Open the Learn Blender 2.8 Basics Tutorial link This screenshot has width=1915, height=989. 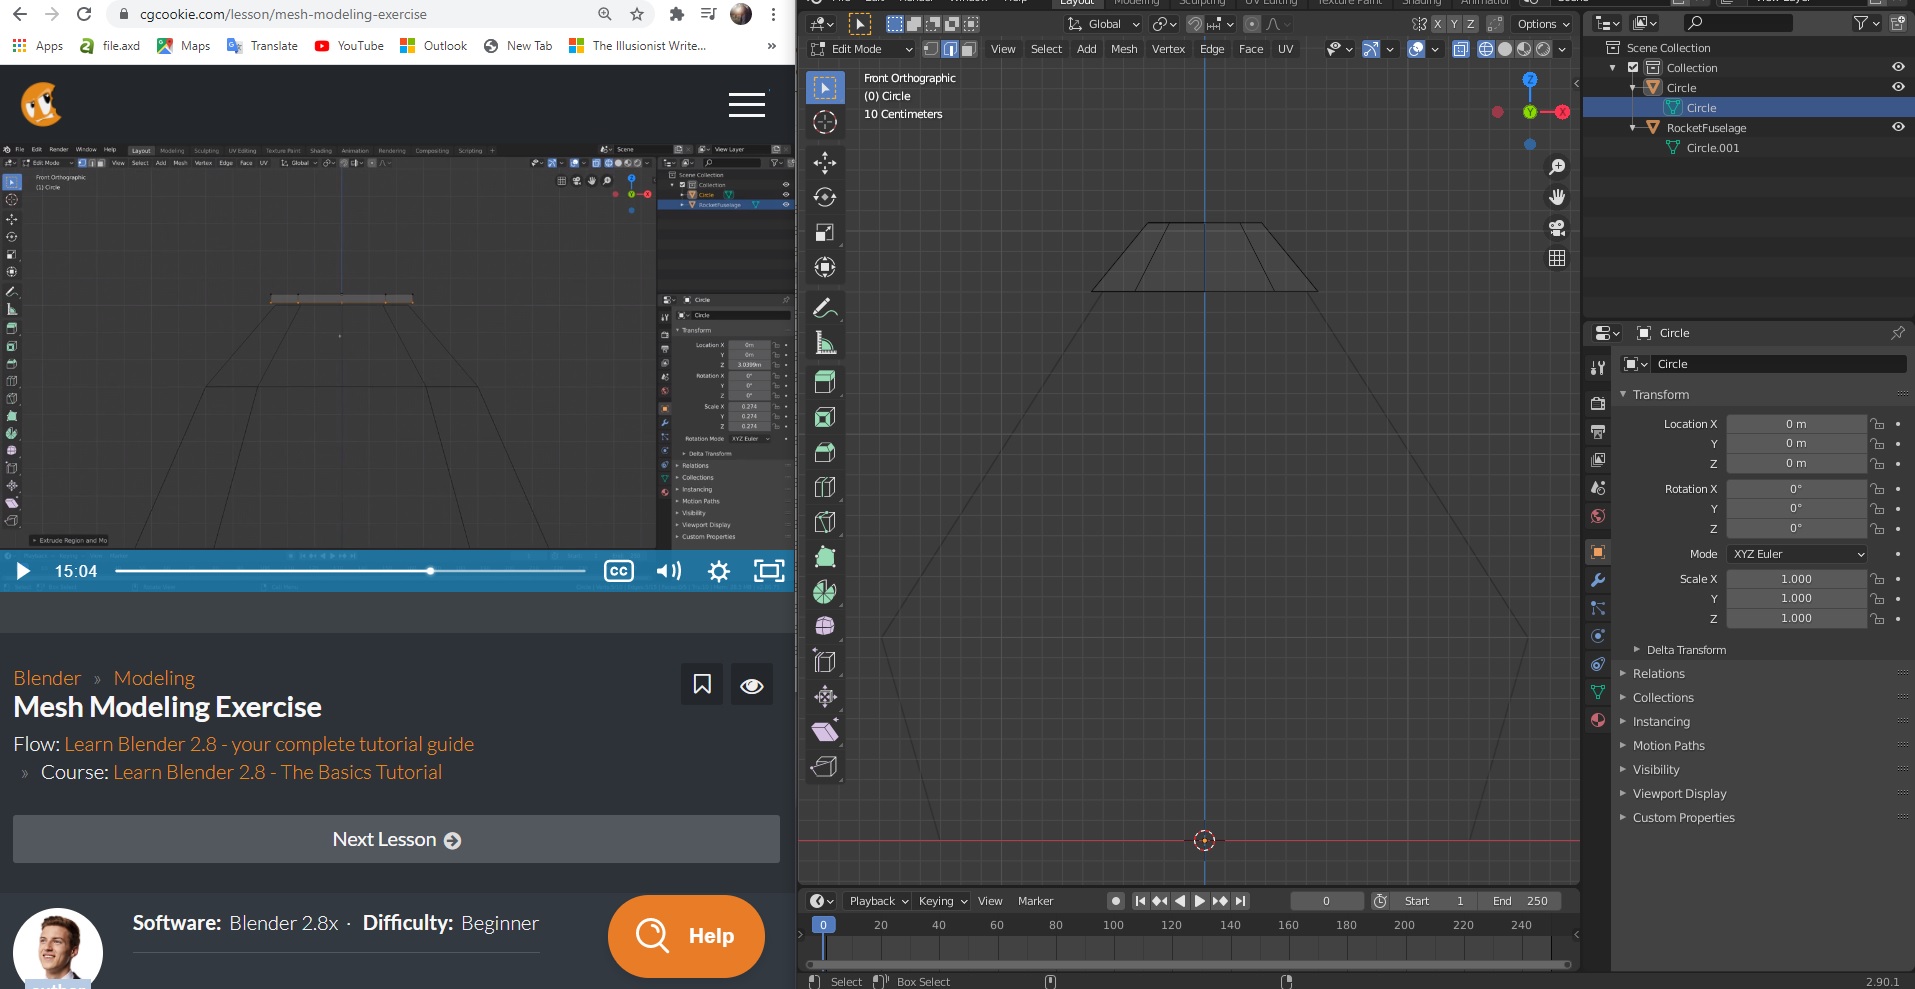pos(278,772)
